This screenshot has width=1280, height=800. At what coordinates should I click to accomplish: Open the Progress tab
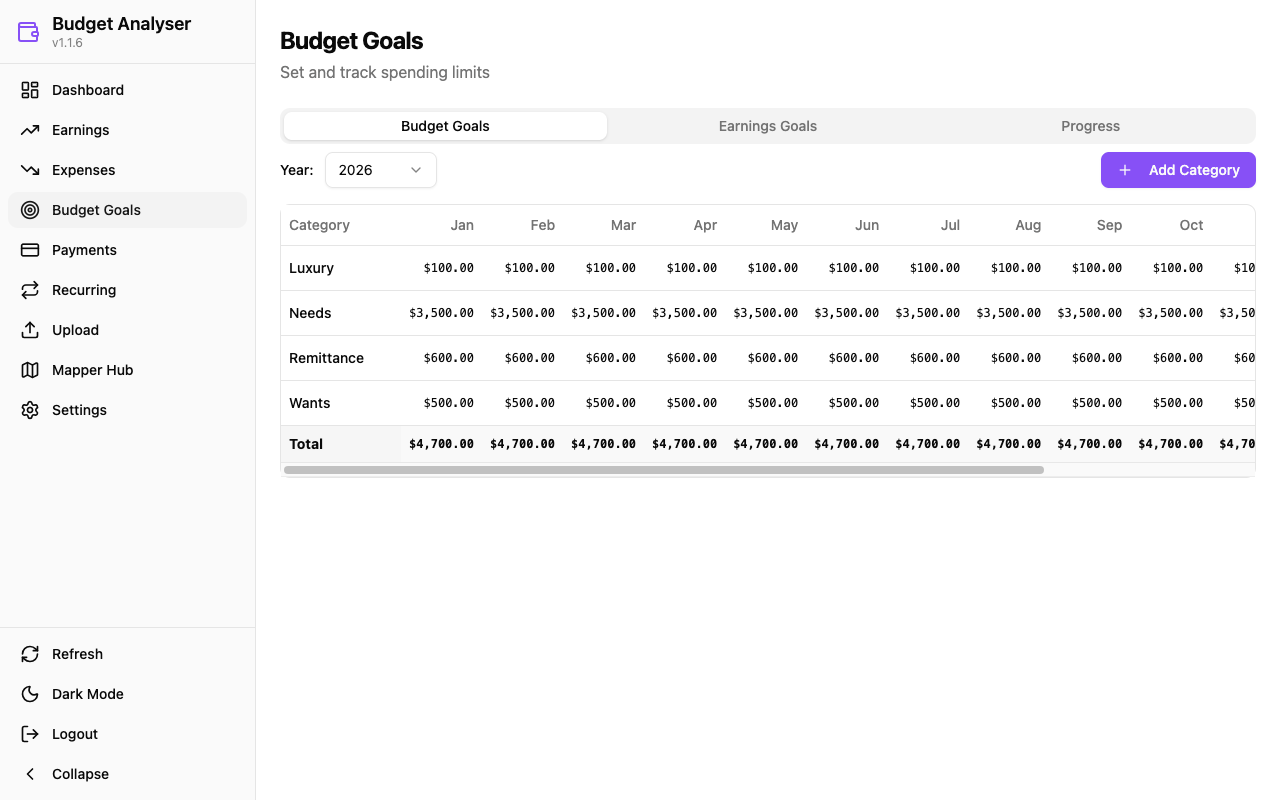(x=1090, y=126)
